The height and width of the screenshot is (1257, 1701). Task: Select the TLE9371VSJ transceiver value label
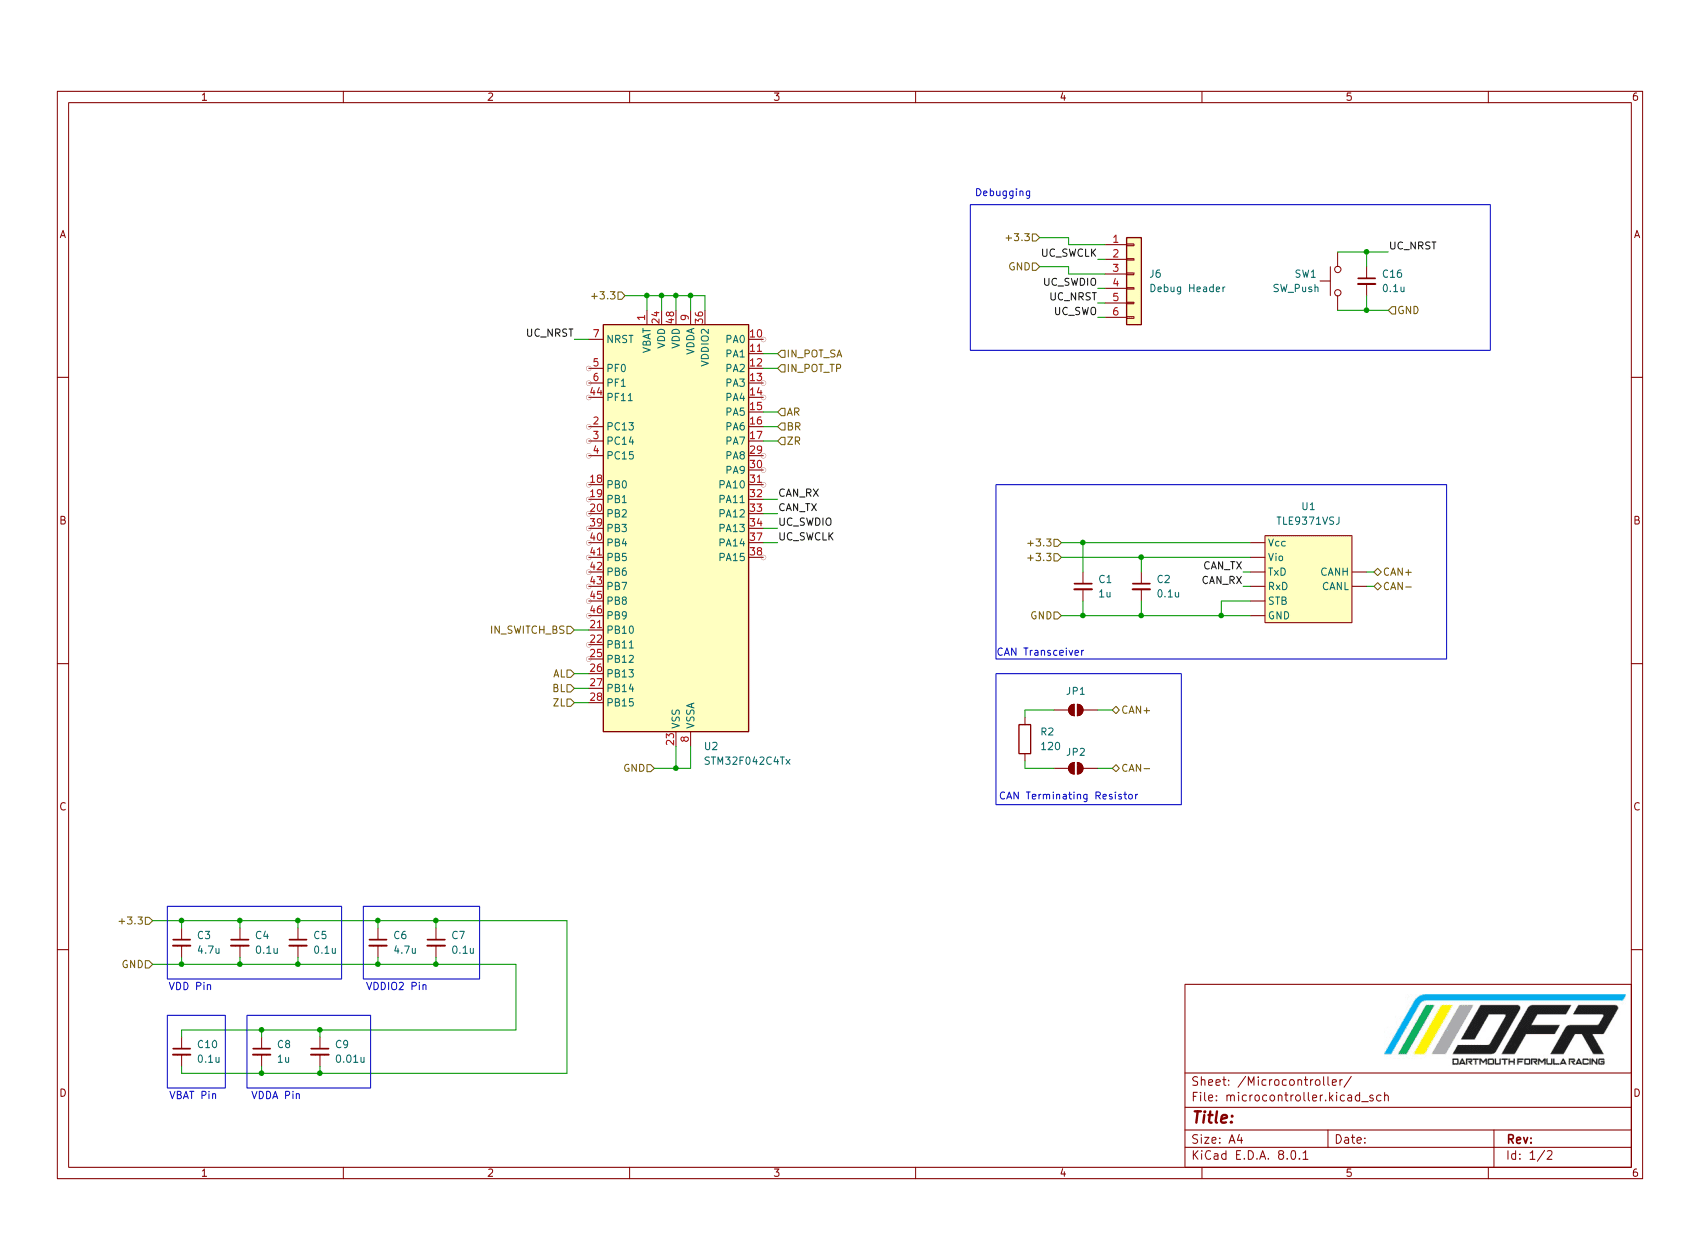click(x=1308, y=521)
